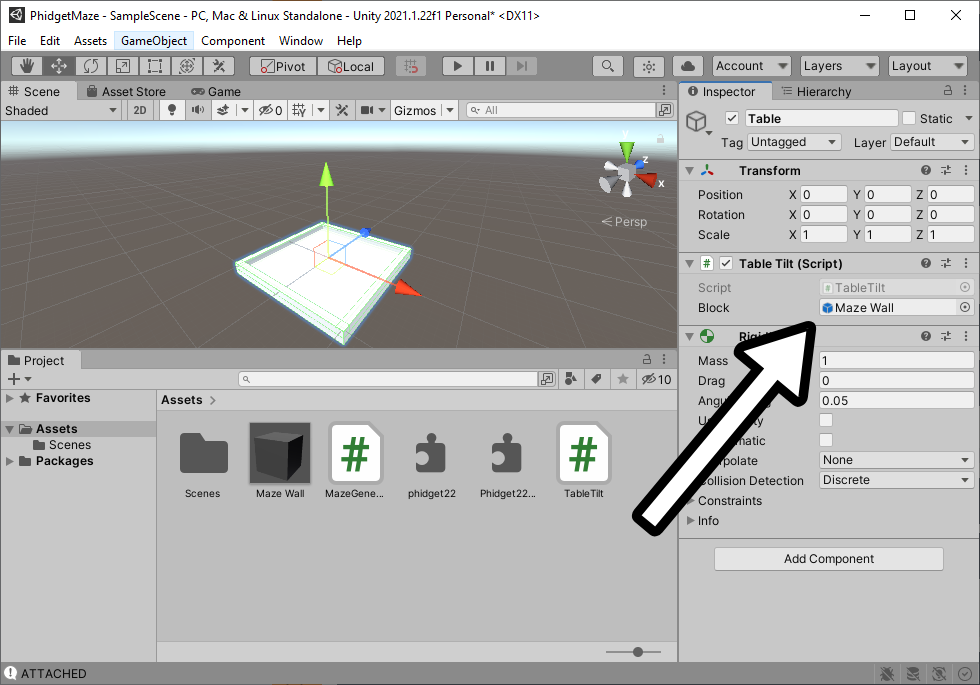Click the Add Component button

tap(829, 559)
